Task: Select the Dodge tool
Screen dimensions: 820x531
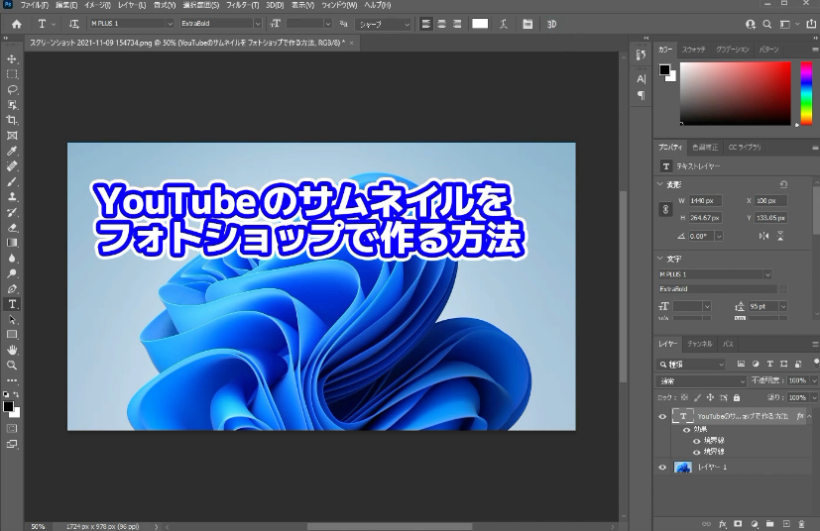Action: 12,274
